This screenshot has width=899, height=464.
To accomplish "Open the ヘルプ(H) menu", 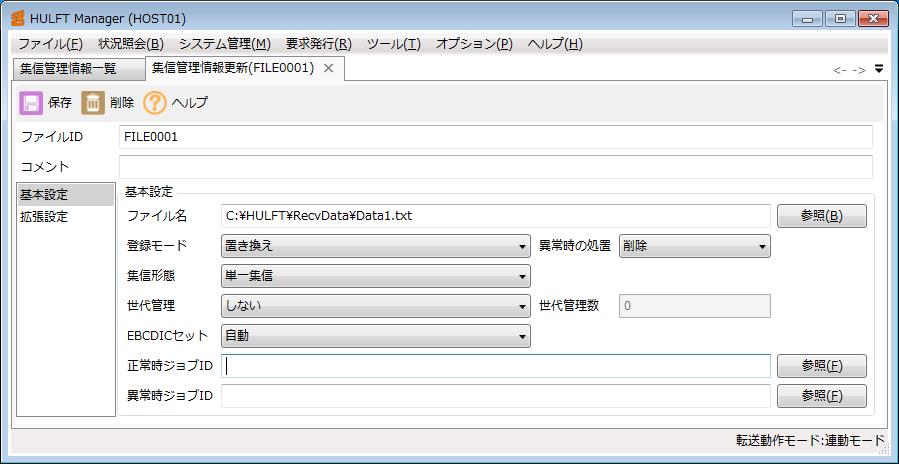I will [x=555, y=44].
